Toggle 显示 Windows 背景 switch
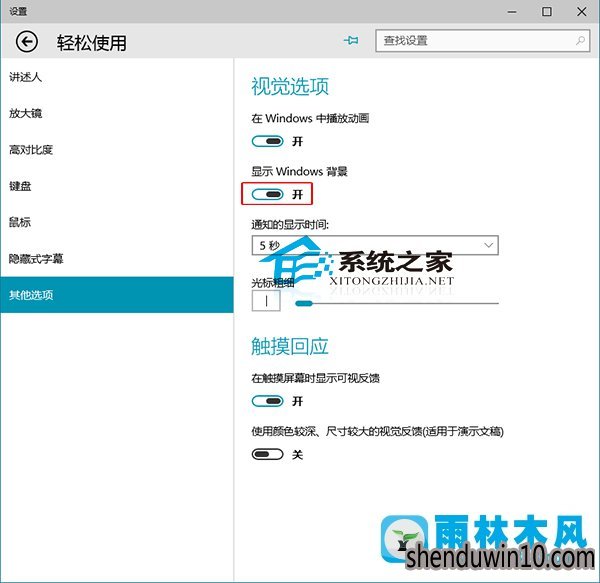 pyautogui.click(x=267, y=194)
